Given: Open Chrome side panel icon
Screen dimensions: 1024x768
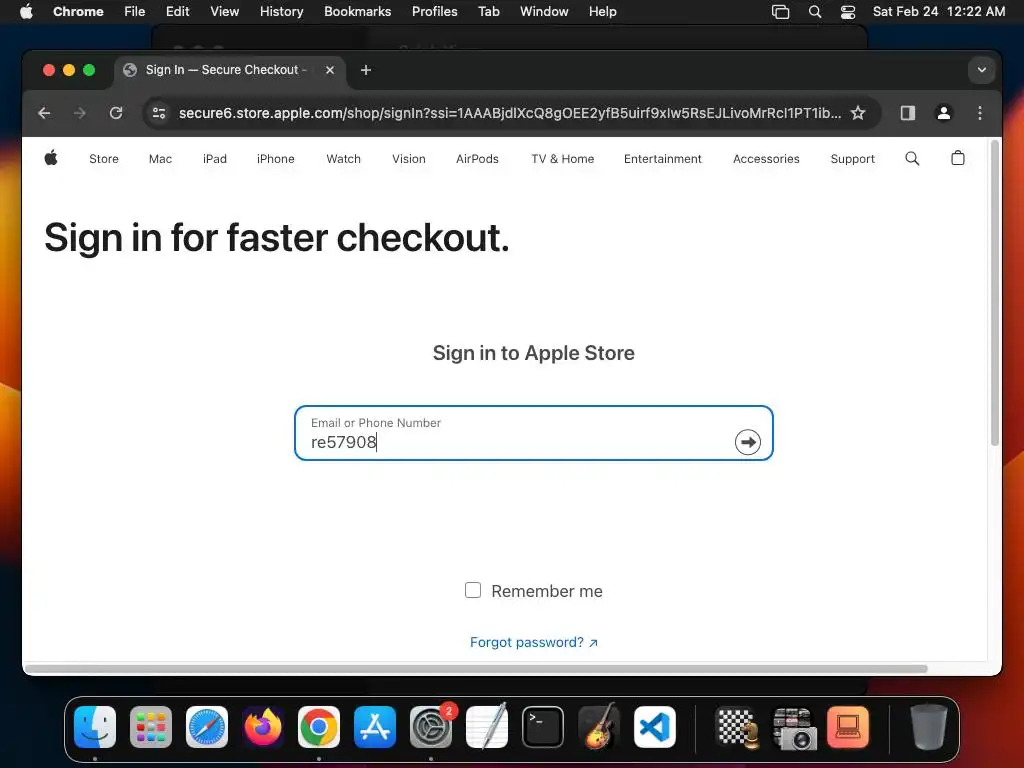Looking at the screenshot, I should [908, 113].
